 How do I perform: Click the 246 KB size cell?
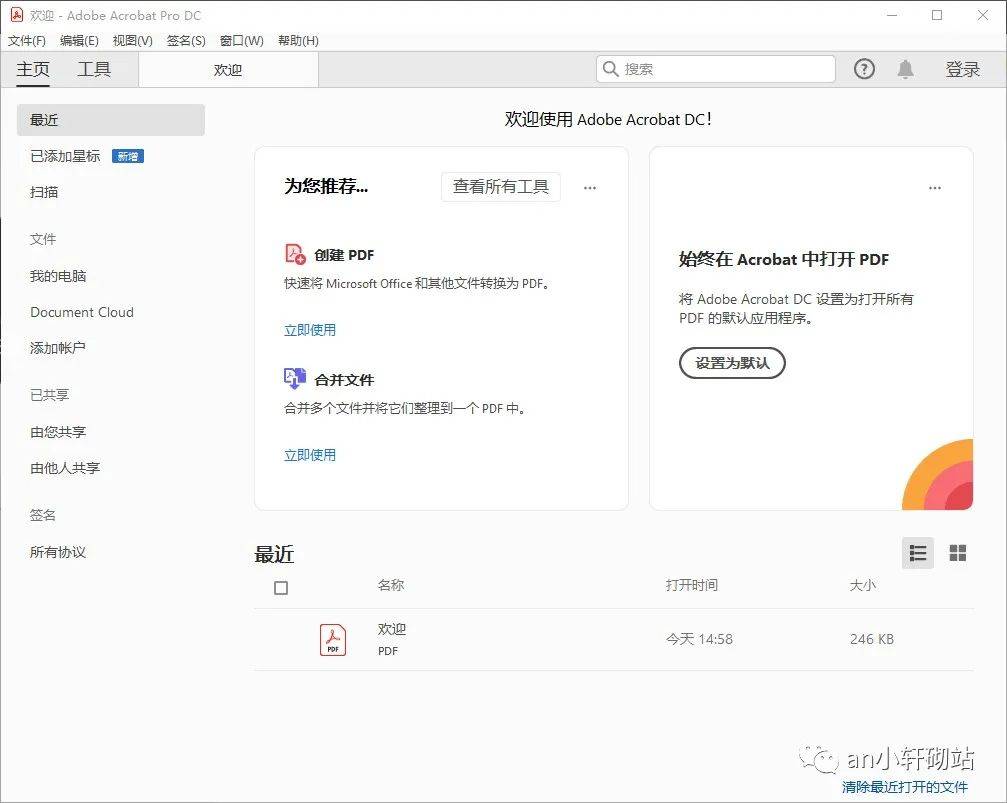(x=871, y=639)
